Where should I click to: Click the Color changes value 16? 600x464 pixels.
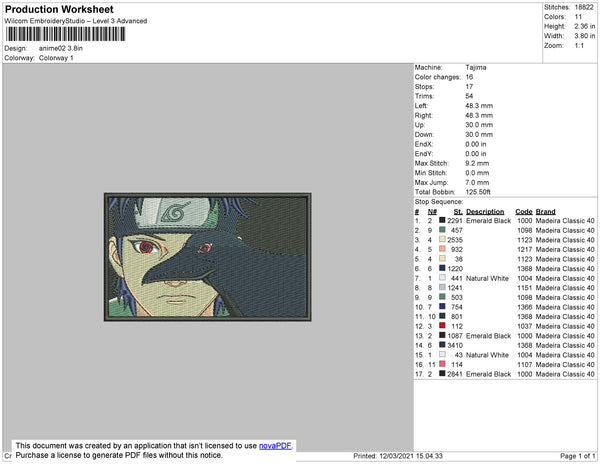pyautogui.click(x=469, y=77)
